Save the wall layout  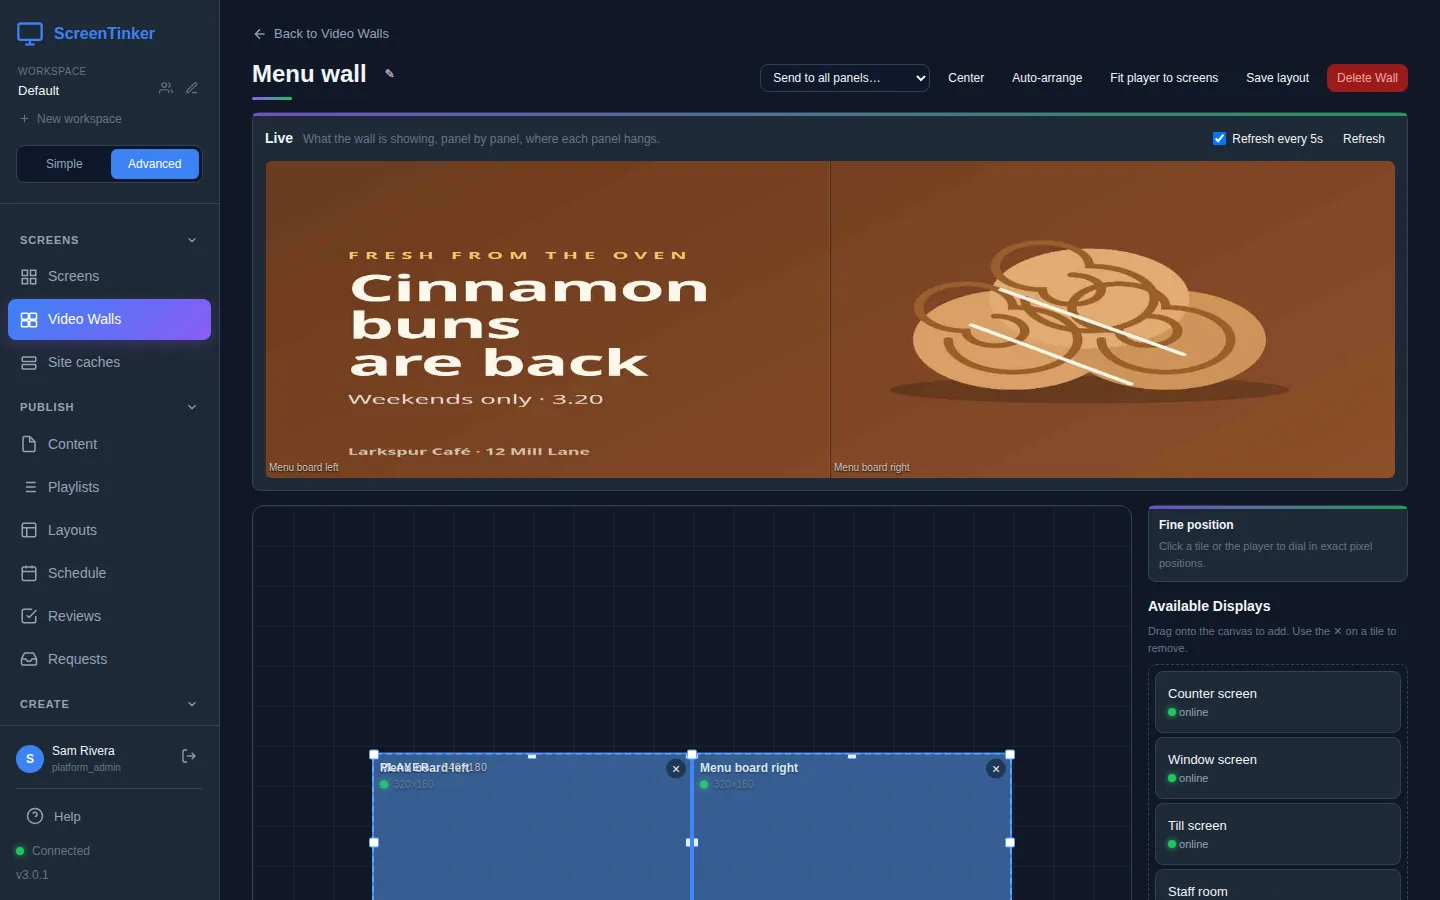tap(1277, 78)
